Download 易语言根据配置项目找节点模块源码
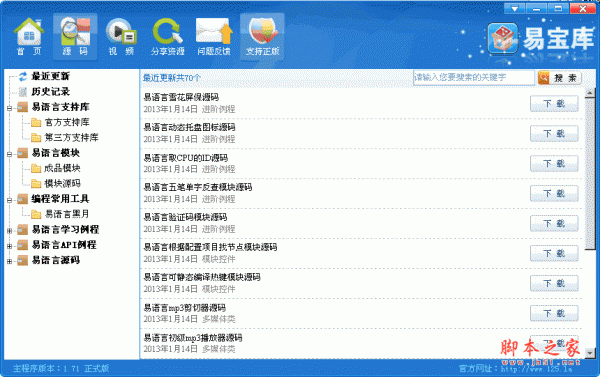 tap(554, 253)
